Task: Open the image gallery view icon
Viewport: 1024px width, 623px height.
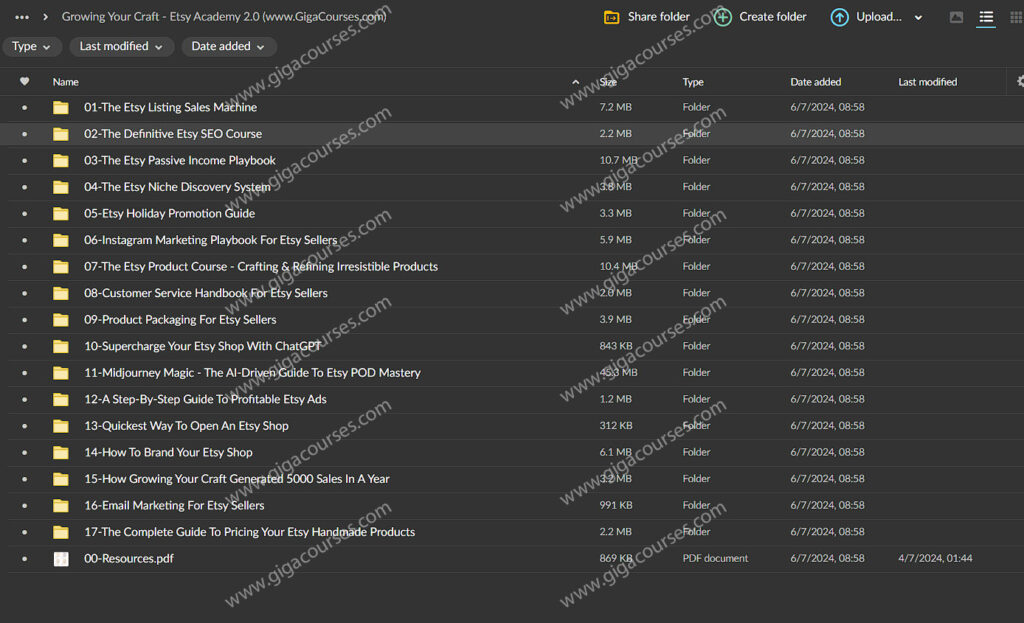Action: [956, 17]
